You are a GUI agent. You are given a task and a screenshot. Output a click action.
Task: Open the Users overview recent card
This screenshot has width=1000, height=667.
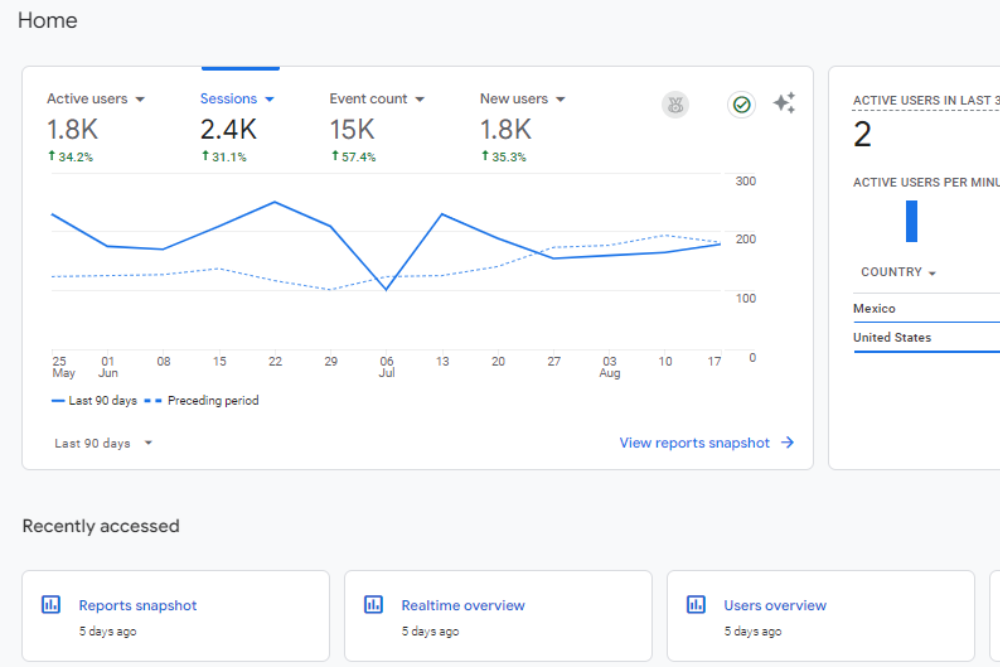821,615
